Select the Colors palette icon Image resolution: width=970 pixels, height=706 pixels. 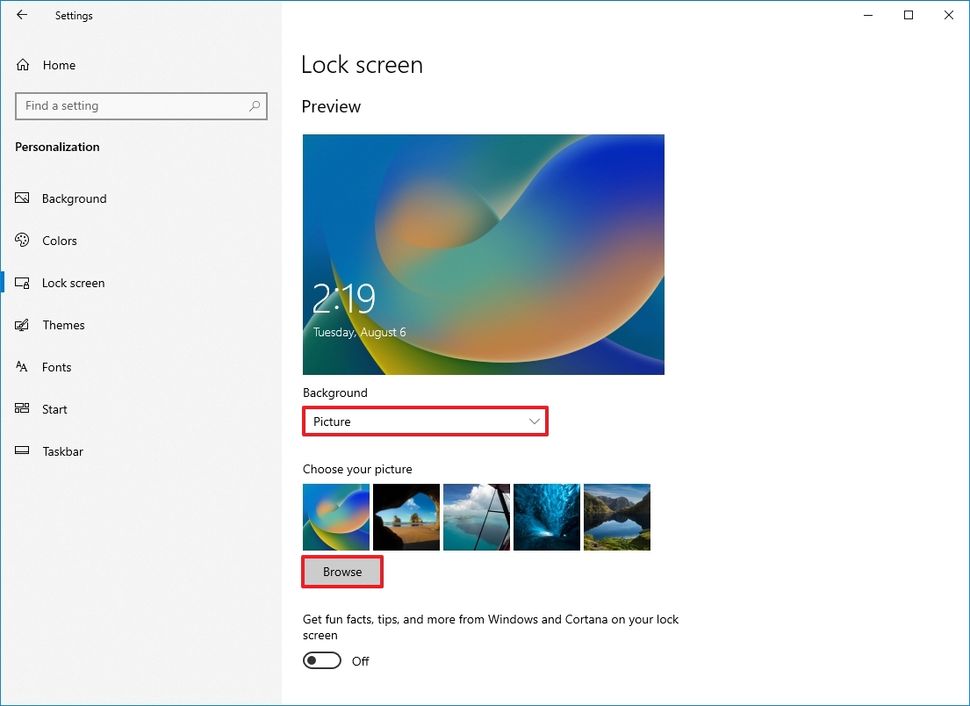click(x=22, y=240)
